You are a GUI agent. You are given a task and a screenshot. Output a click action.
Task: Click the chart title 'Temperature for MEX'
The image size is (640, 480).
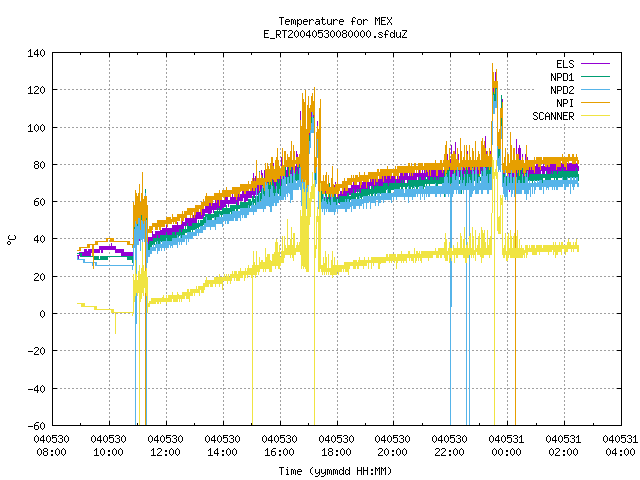[335, 21]
